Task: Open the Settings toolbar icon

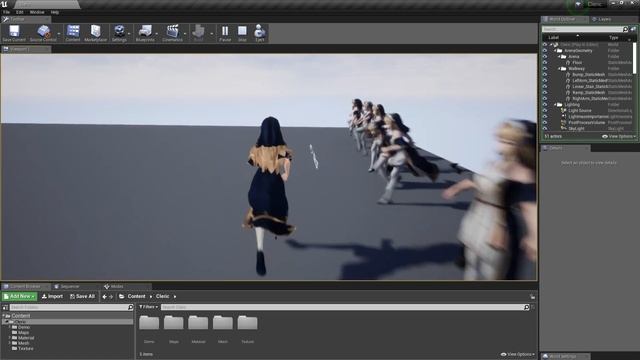Action: 119,31
